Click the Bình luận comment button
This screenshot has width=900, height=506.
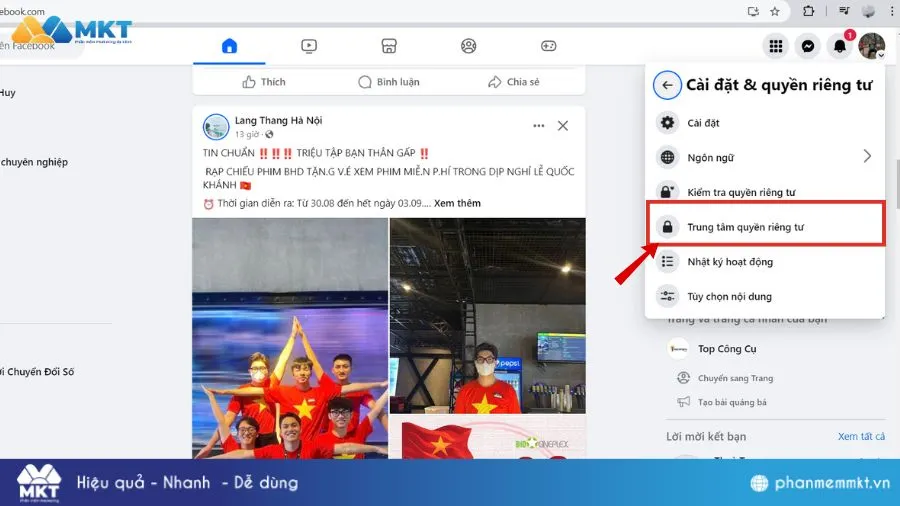389,82
